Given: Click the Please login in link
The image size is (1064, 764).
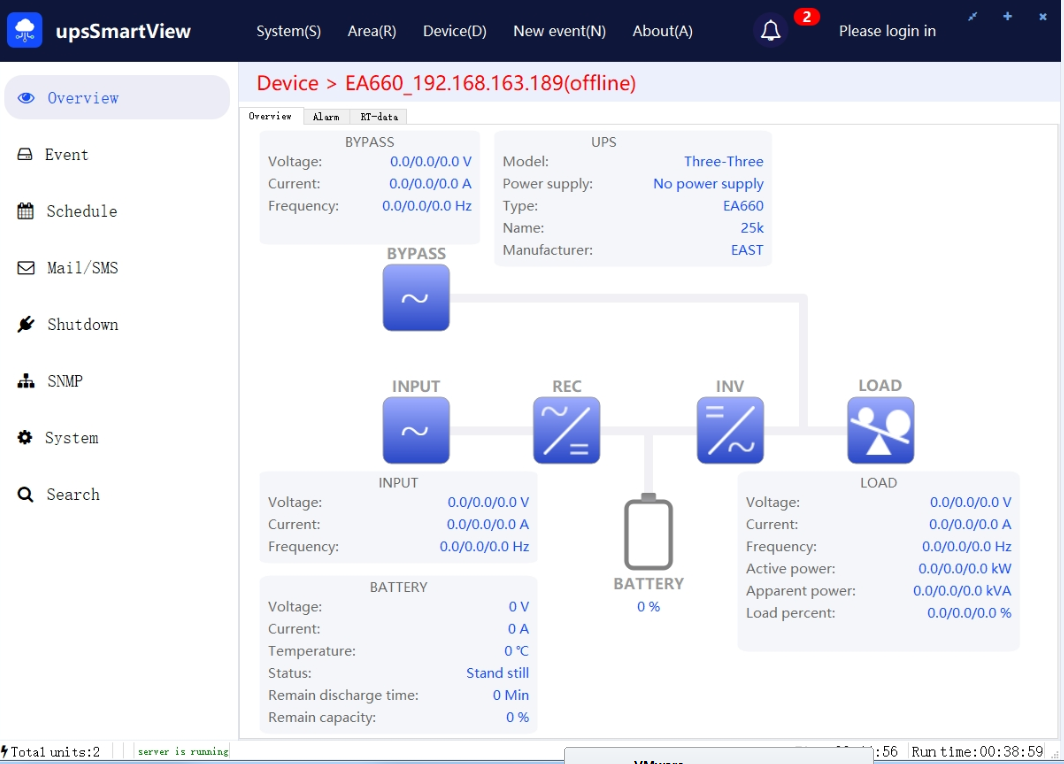Looking at the screenshot, I should coord(887,31).
